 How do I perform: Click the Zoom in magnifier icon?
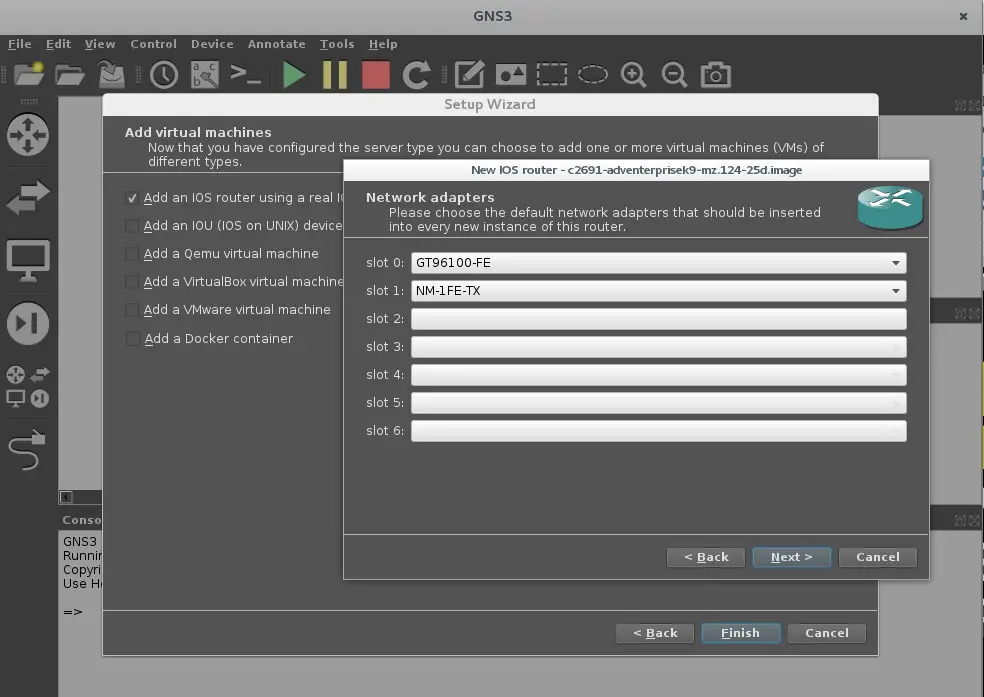[633, 75]
